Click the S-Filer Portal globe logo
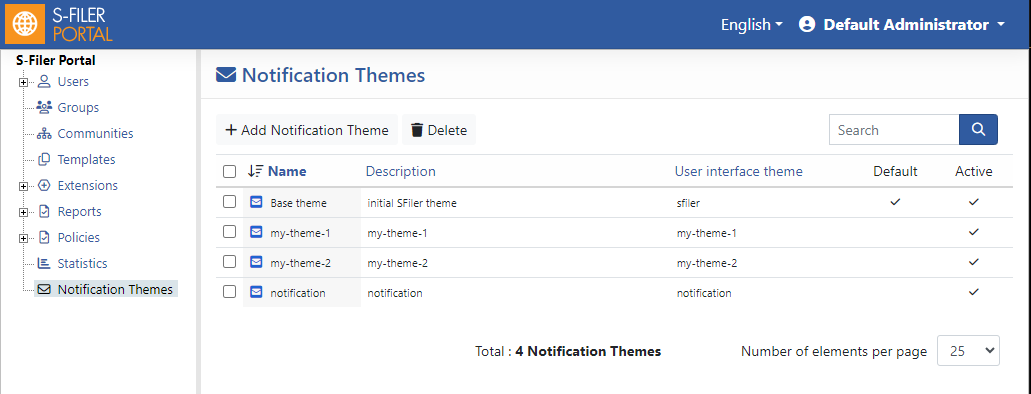 (26, 24)
